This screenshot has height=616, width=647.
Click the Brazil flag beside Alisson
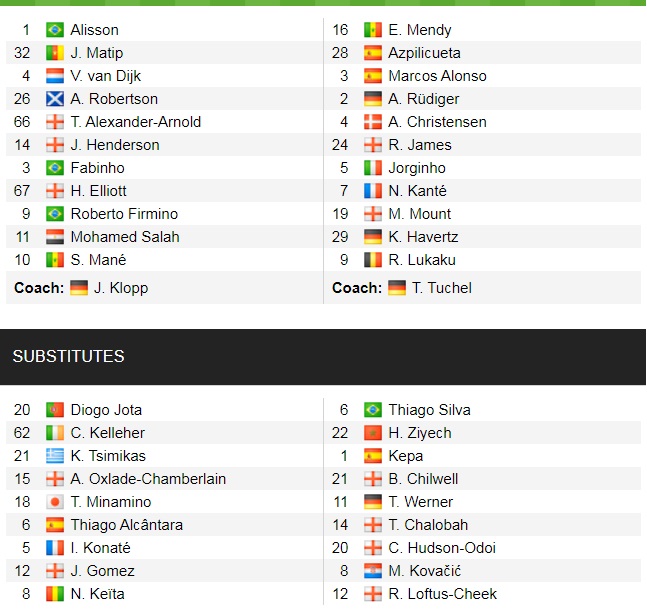[x=55, y=30]
